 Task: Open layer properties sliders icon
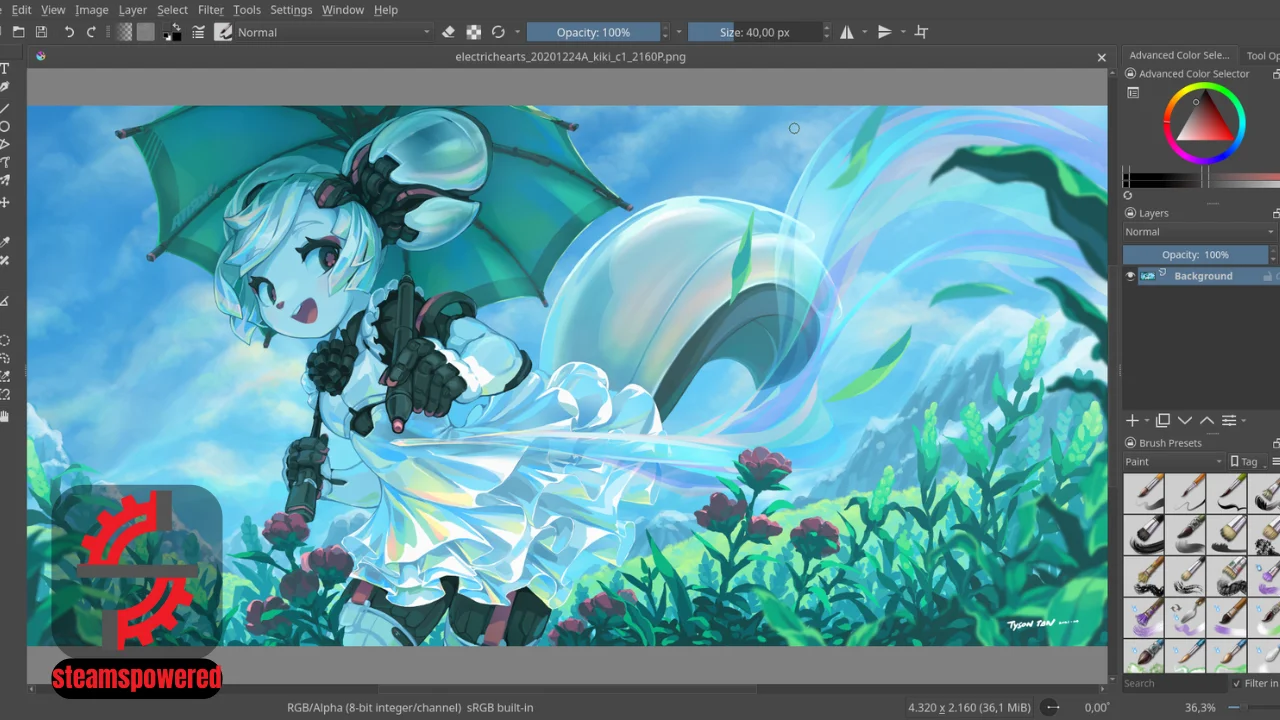(x=1229, y=421)
